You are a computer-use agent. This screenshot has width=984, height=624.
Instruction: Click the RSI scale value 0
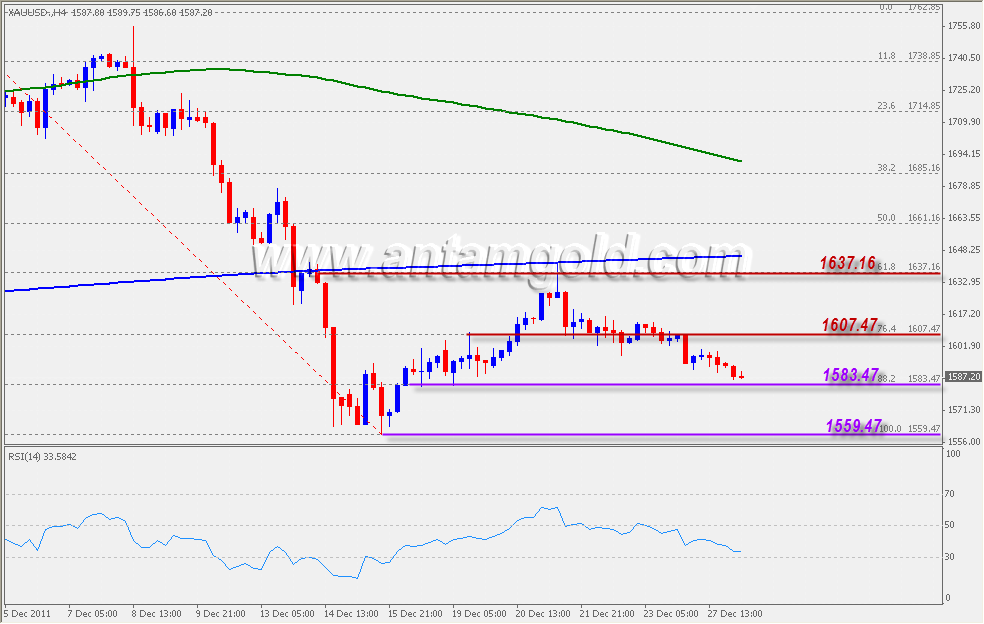tap(948, 598)
